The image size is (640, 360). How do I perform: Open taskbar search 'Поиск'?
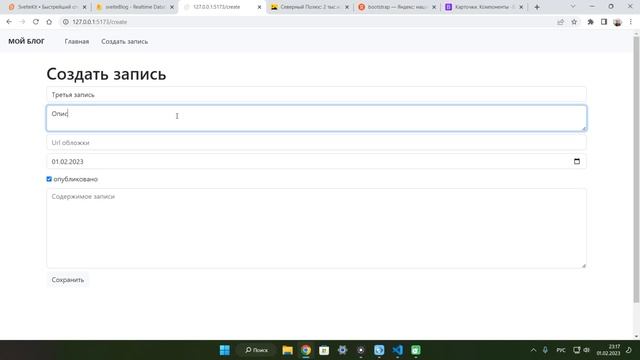coord(256,350)
